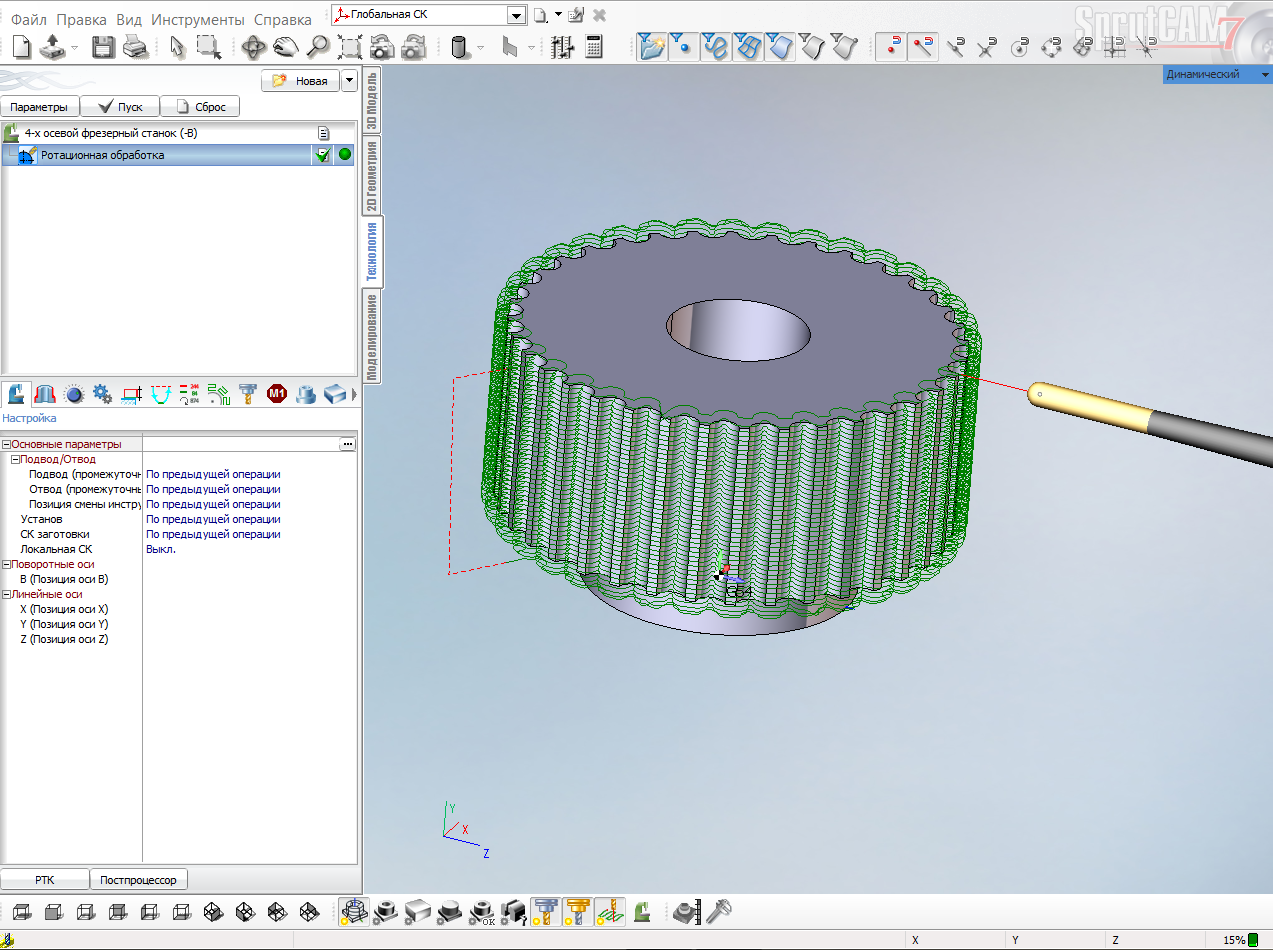Click the Сброс button

[x=200, y=107]
